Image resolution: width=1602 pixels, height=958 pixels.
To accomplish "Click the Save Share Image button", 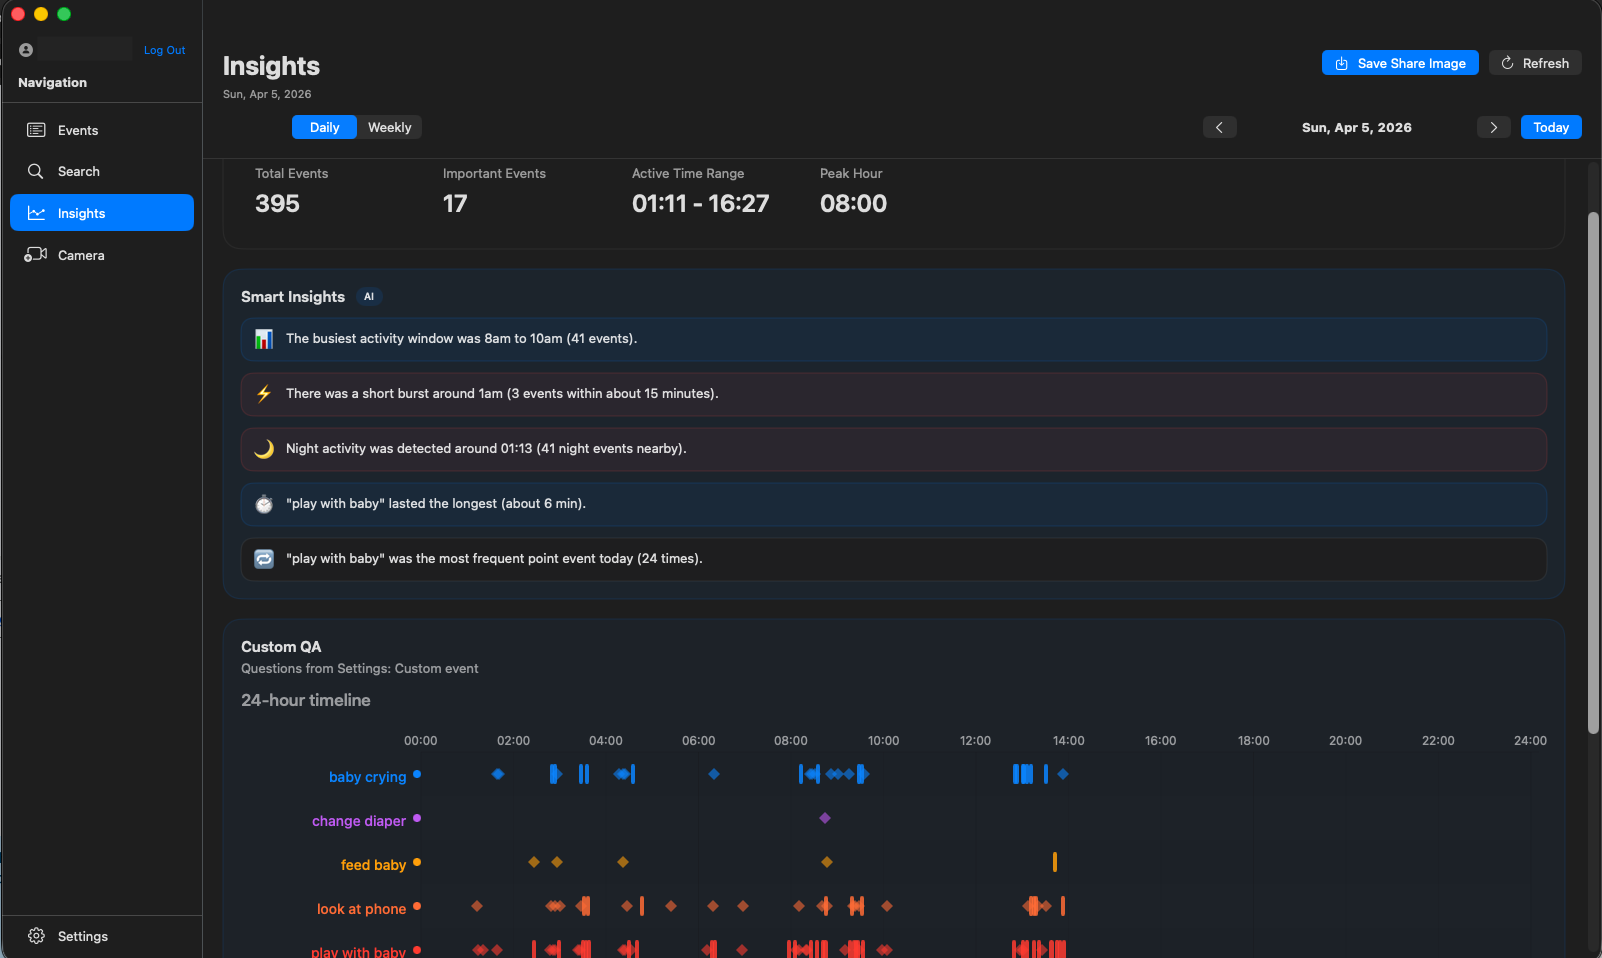I will tap(1400, 63).
